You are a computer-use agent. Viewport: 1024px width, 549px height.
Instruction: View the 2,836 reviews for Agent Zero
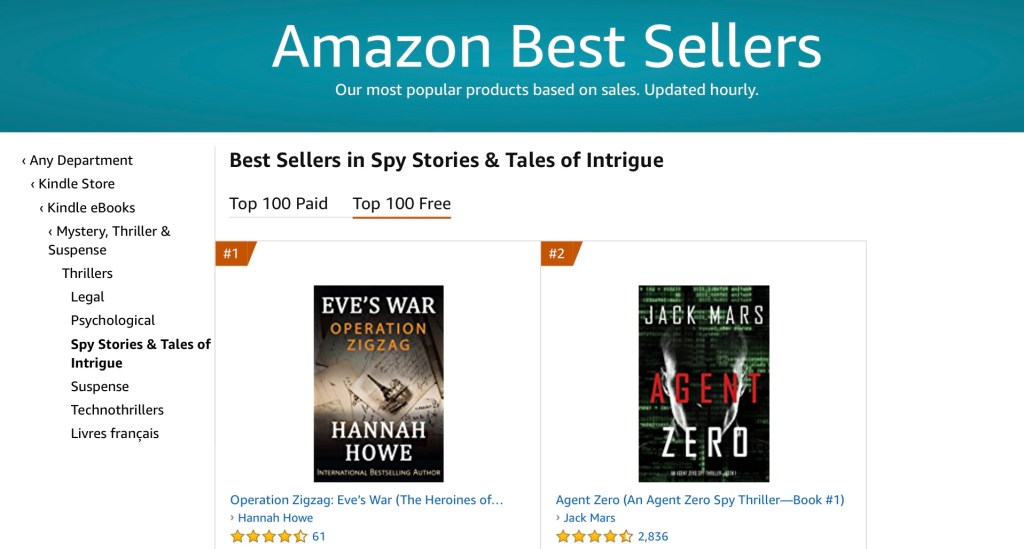pos(652,537)
